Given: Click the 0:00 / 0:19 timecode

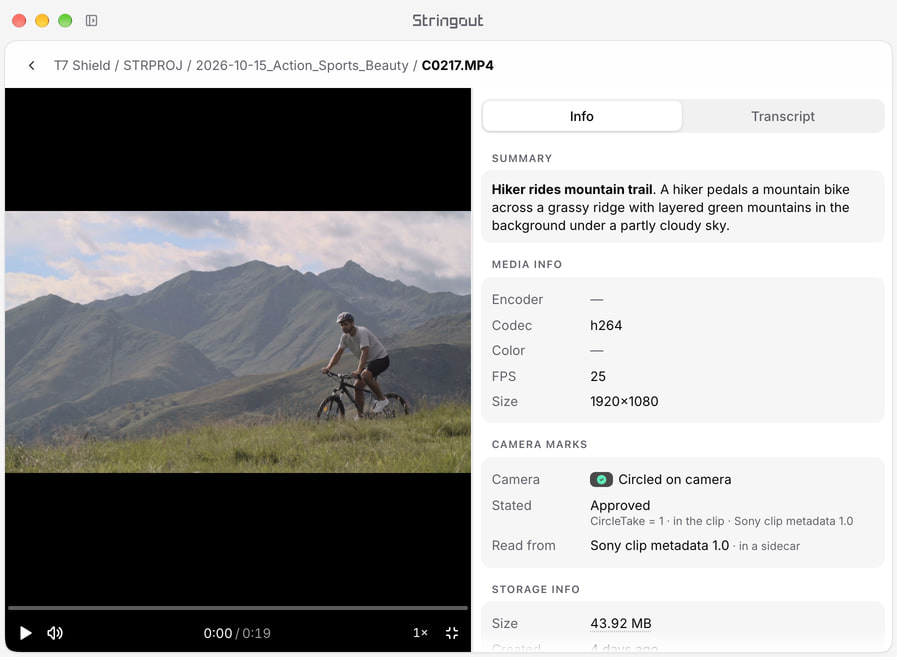Looking at the screenshot, I should click(237, 633).
